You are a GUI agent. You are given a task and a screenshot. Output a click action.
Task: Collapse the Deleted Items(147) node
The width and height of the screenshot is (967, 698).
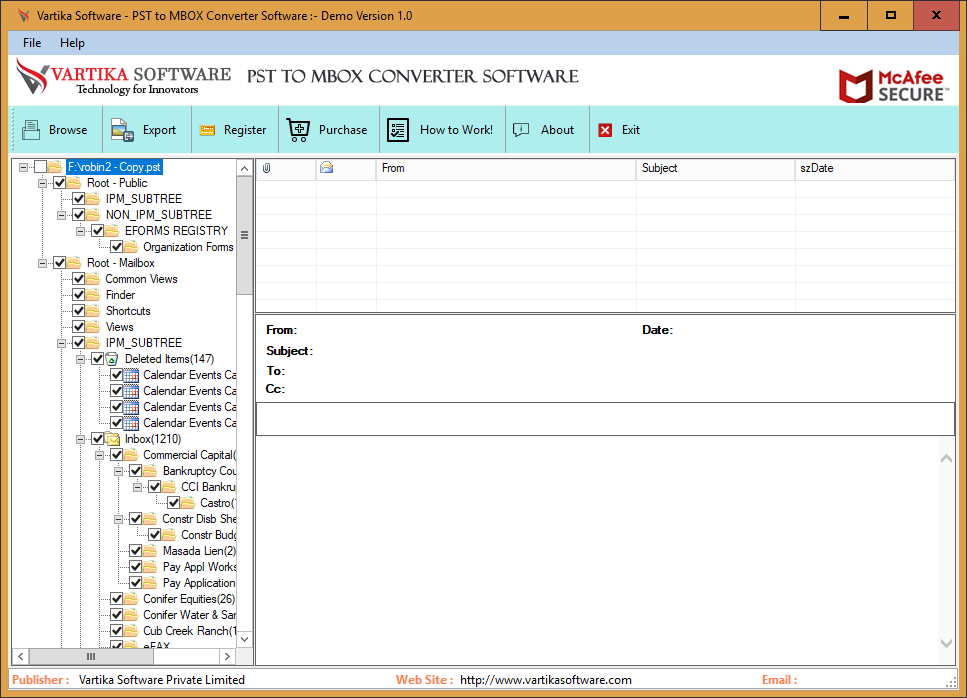[81, 359]
